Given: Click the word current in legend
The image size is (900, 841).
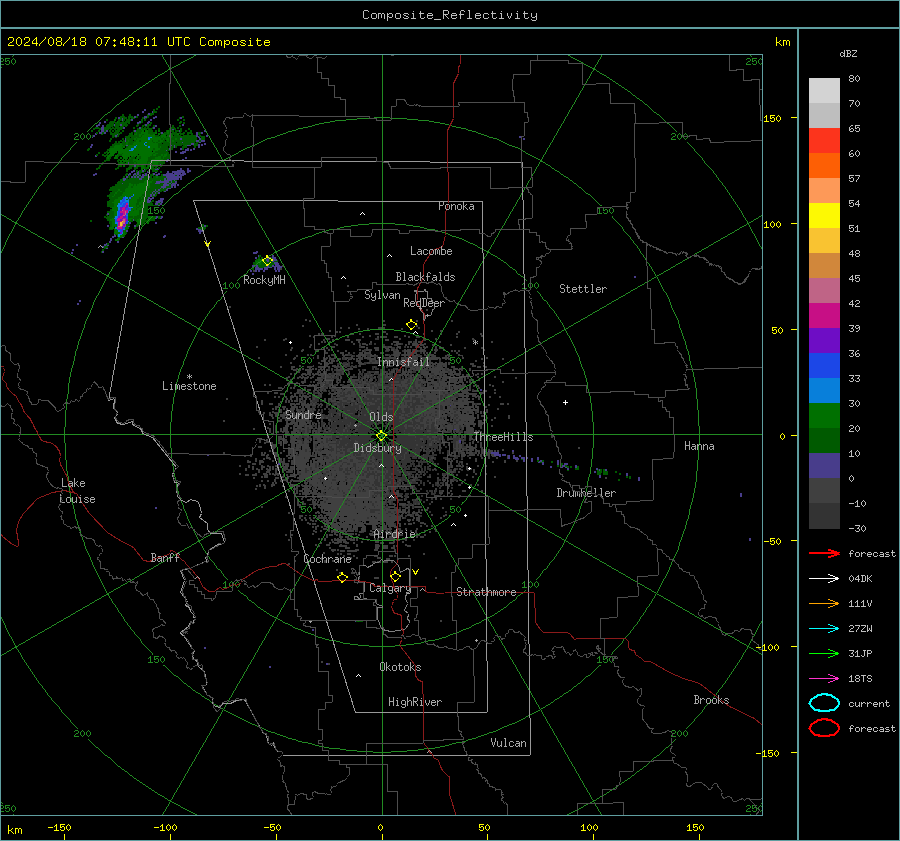Looking at the screenshot, I should pos(869,703).
